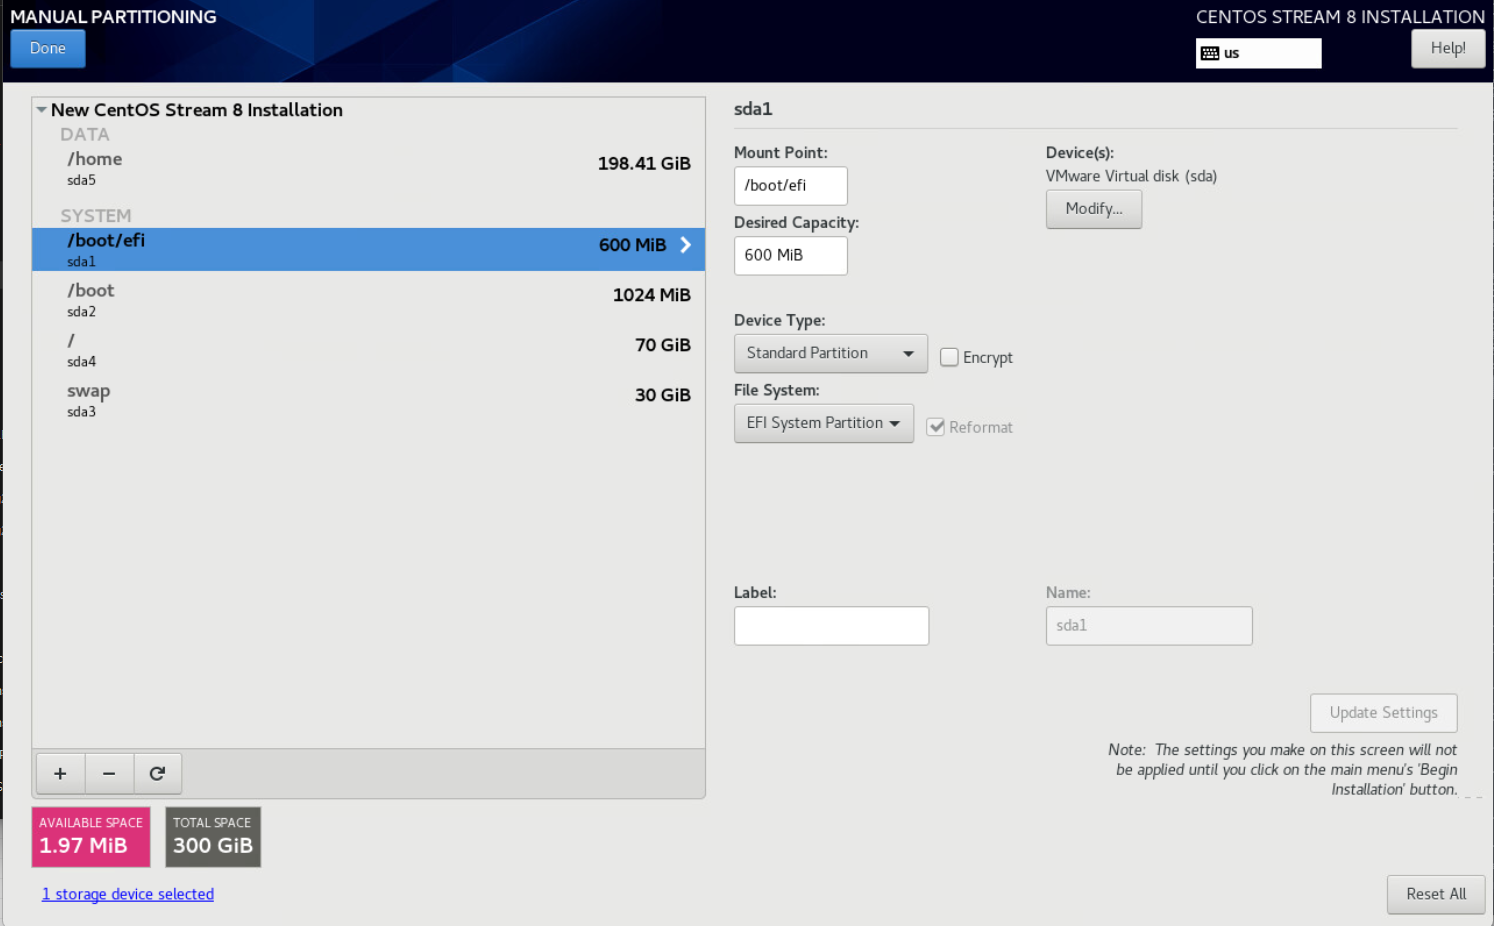Click the SYSTEM section heading
Viewport: 1494px width, 926px height.
96,216
